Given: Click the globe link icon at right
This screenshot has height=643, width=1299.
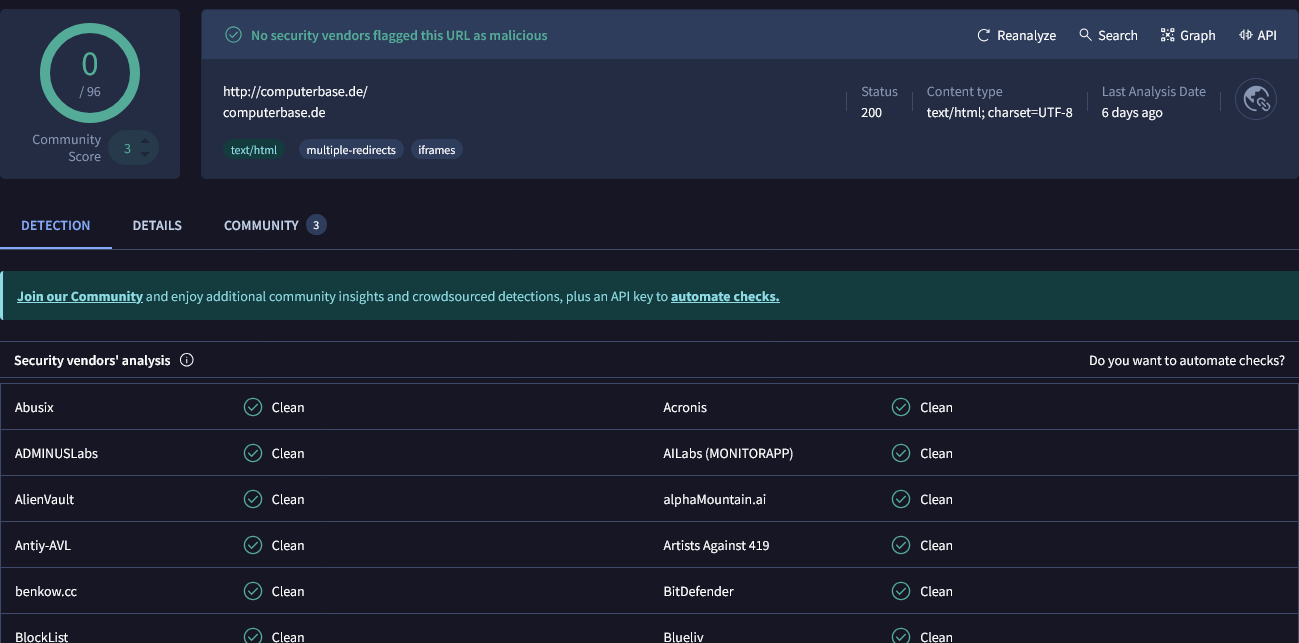Looking at the screenshot, I should 1256,99.
